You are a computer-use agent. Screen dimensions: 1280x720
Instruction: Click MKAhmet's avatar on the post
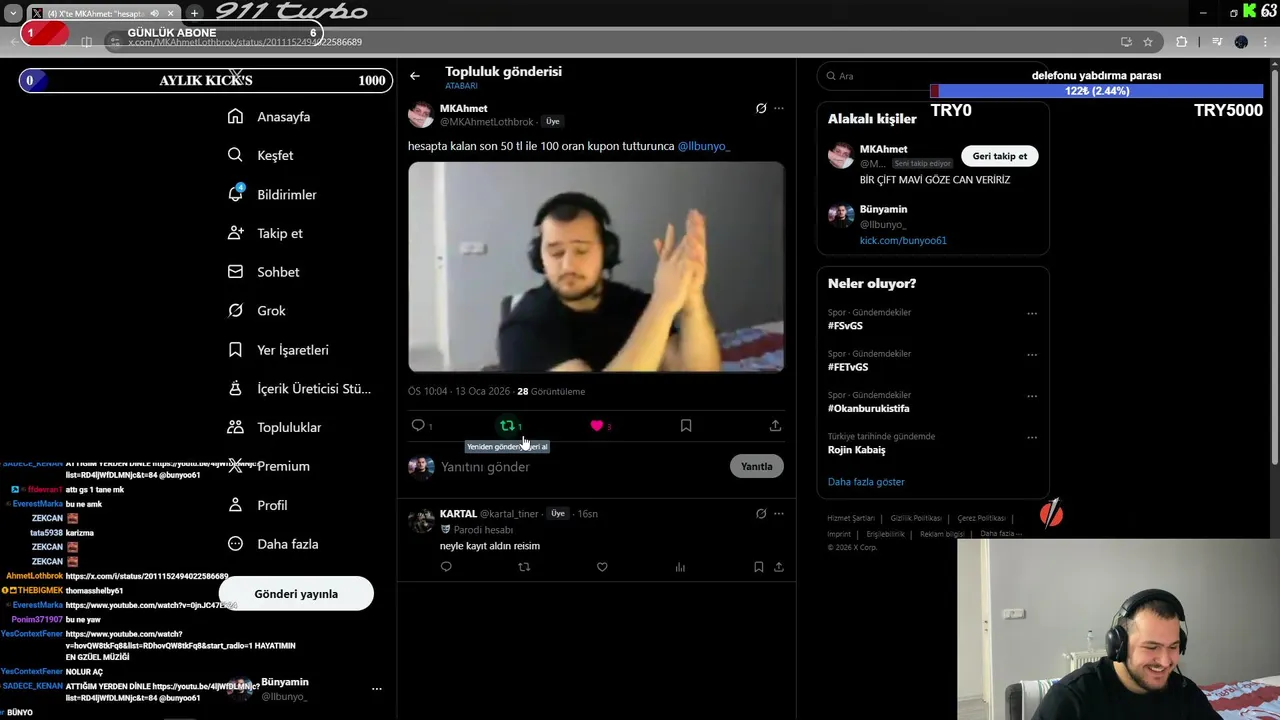421,114
